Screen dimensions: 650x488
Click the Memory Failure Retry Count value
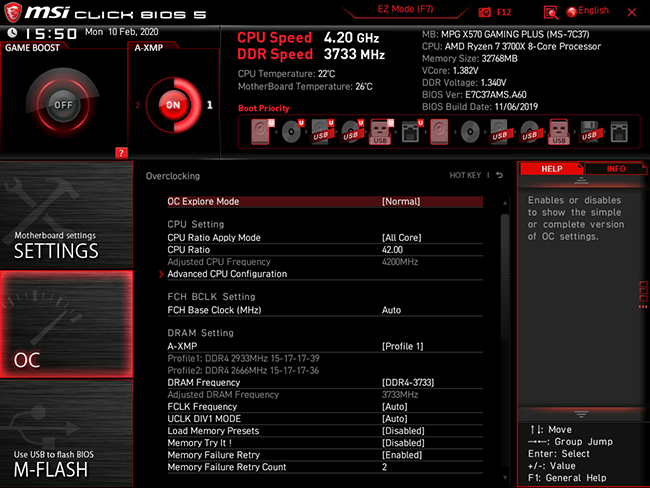tap(384, 467)
